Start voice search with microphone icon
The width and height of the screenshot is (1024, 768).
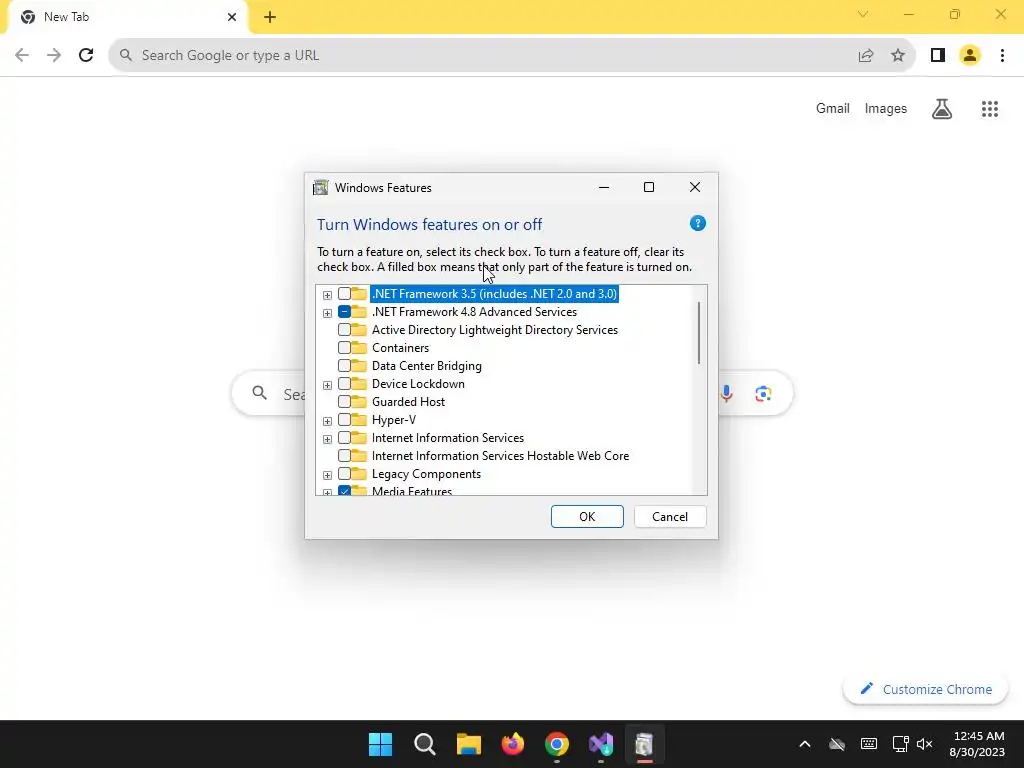point(726,394)
